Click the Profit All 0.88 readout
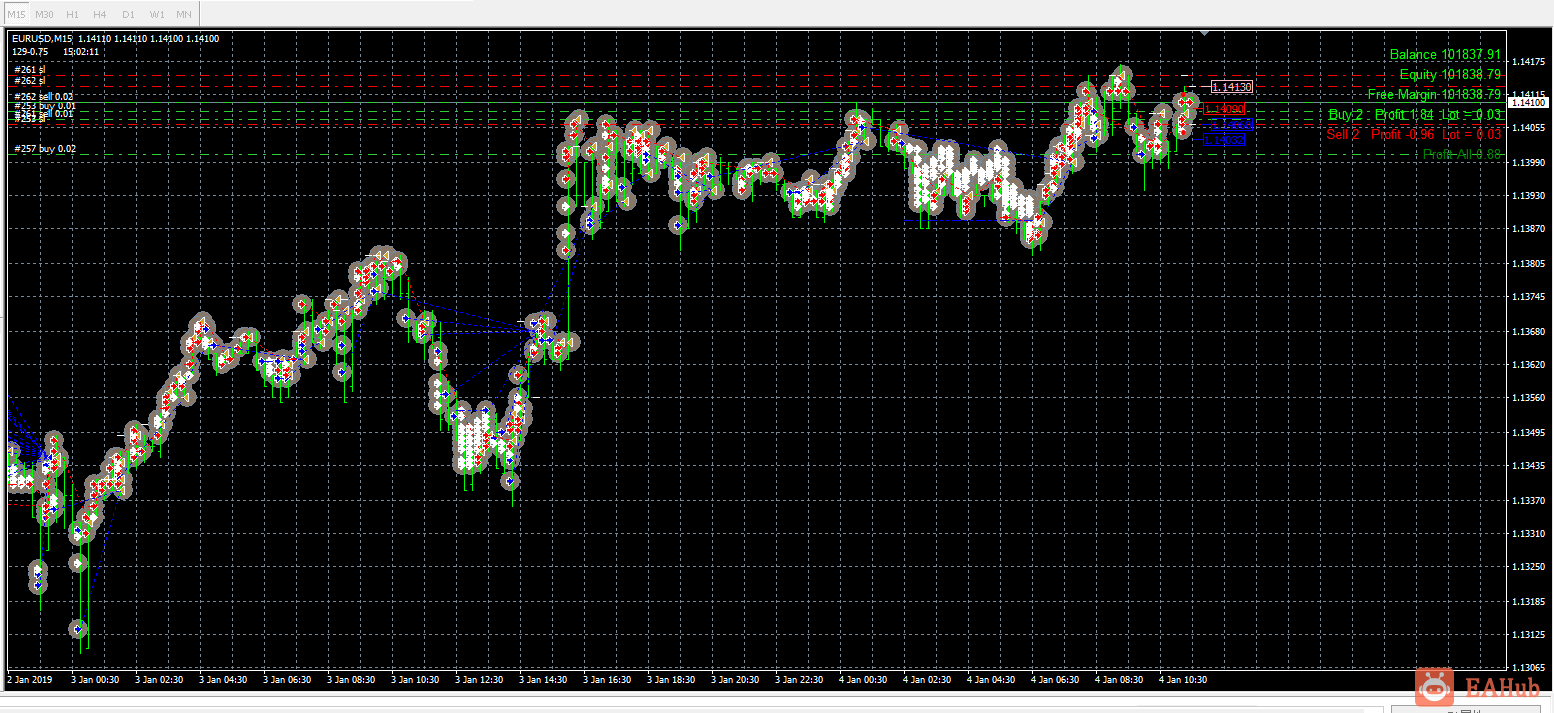The height and width of the screenshot is (713, 1554). (1462, 154)
